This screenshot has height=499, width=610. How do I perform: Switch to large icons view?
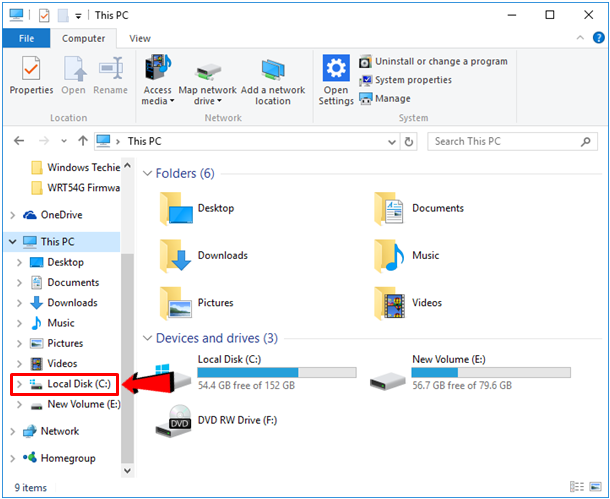pos(595,487)
